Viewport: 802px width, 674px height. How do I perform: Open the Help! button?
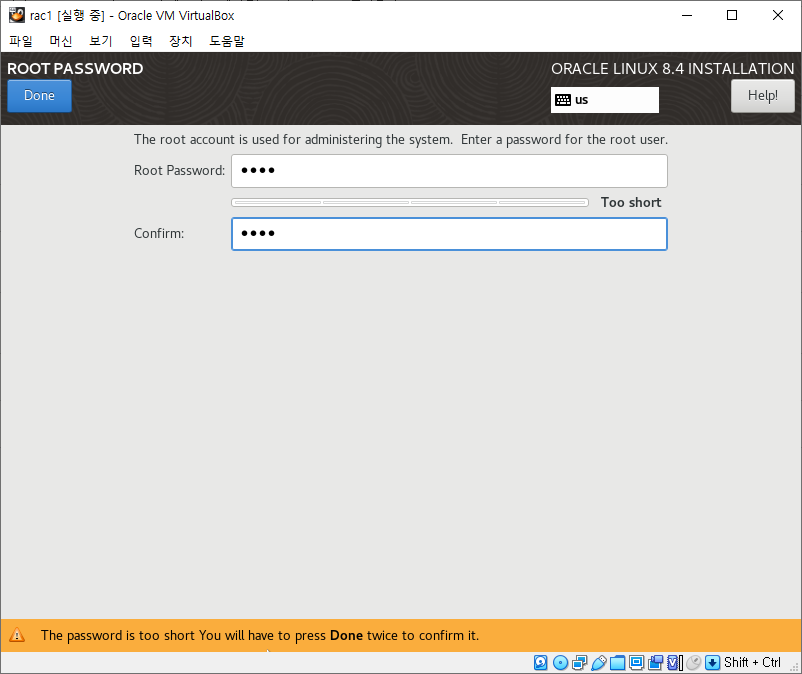(763, 96)
